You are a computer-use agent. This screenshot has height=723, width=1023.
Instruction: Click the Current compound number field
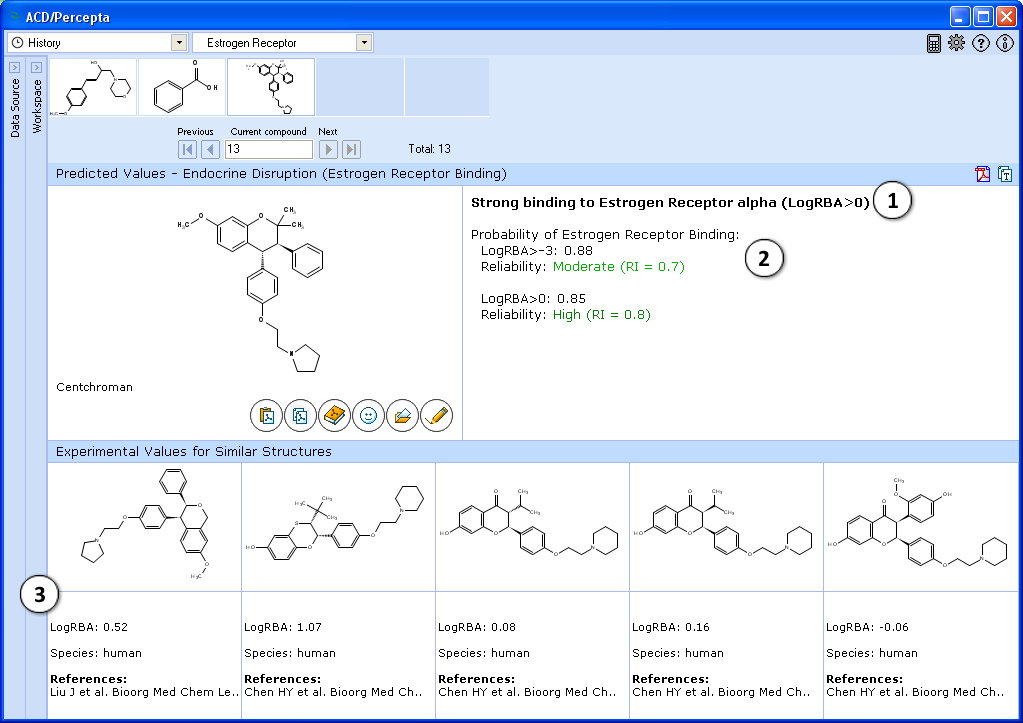pyautogui.click(x=268, y=149)
